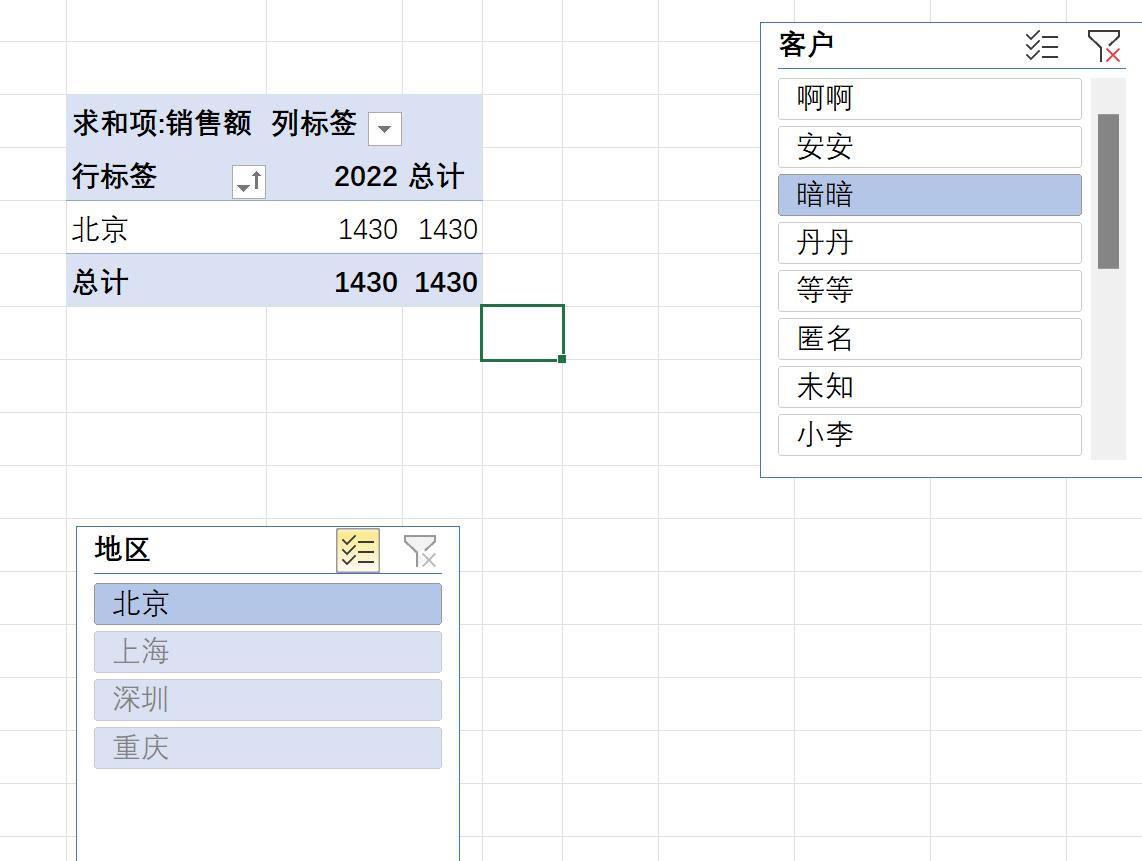The width and height of the screenshot is (1142, 861).
Task: Clear the filter on the 地区 slicer
Action: coord(422,550)
